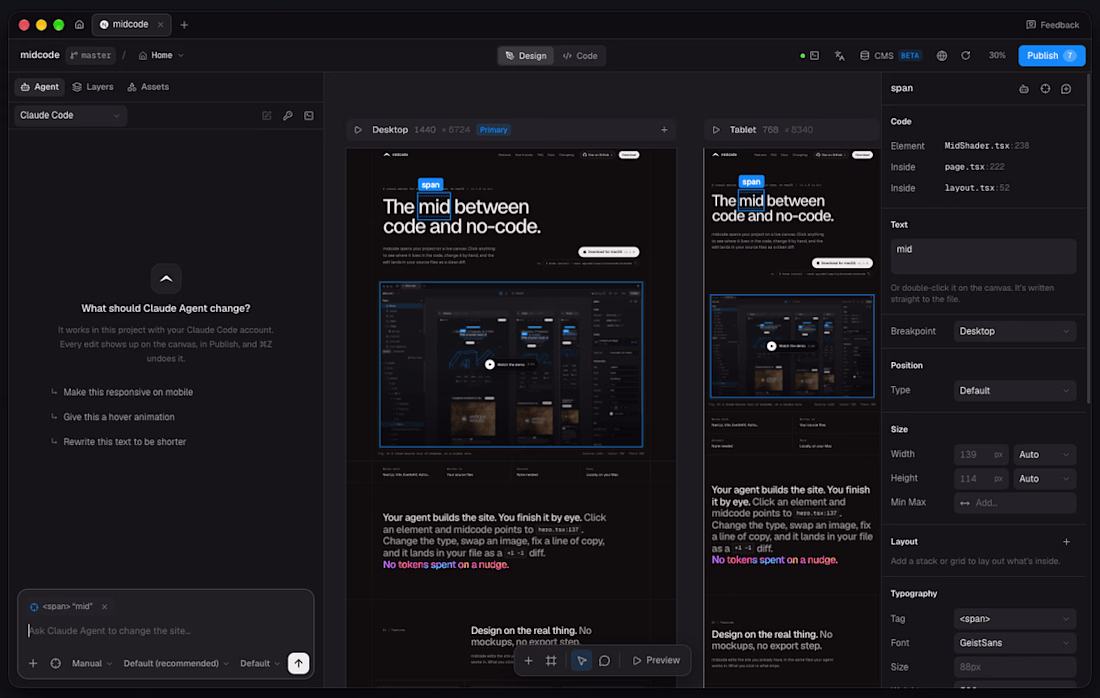Screen dimensions: 1100x698
Task: Open the key icon in the agent panel
Action: pos(288,116)
